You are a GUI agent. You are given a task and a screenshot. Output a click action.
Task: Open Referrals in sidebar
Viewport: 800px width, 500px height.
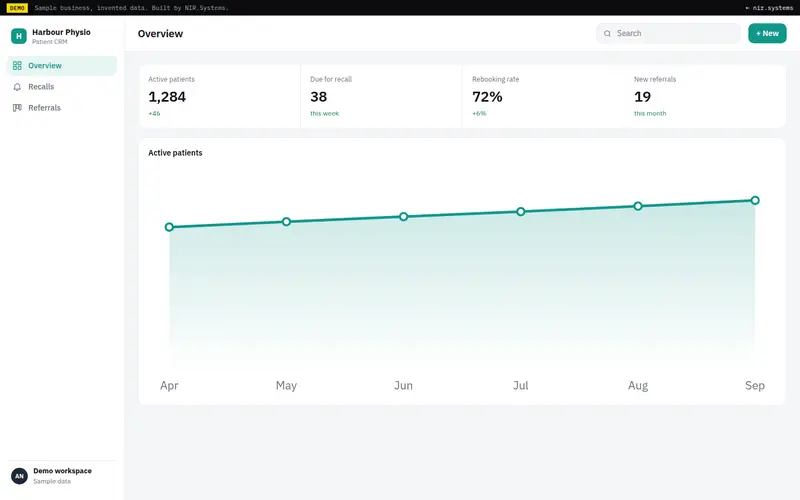point(62,108)
